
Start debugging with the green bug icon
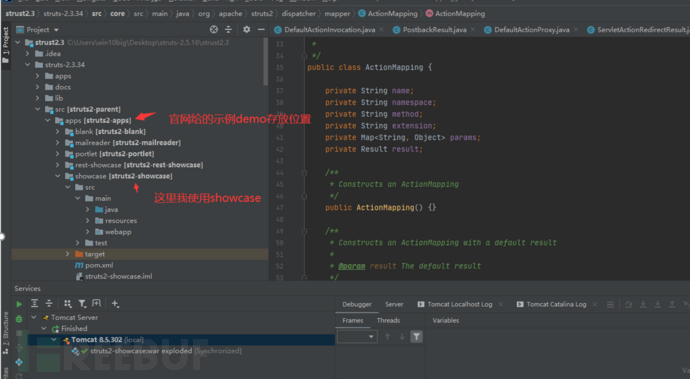click(19, 319)
